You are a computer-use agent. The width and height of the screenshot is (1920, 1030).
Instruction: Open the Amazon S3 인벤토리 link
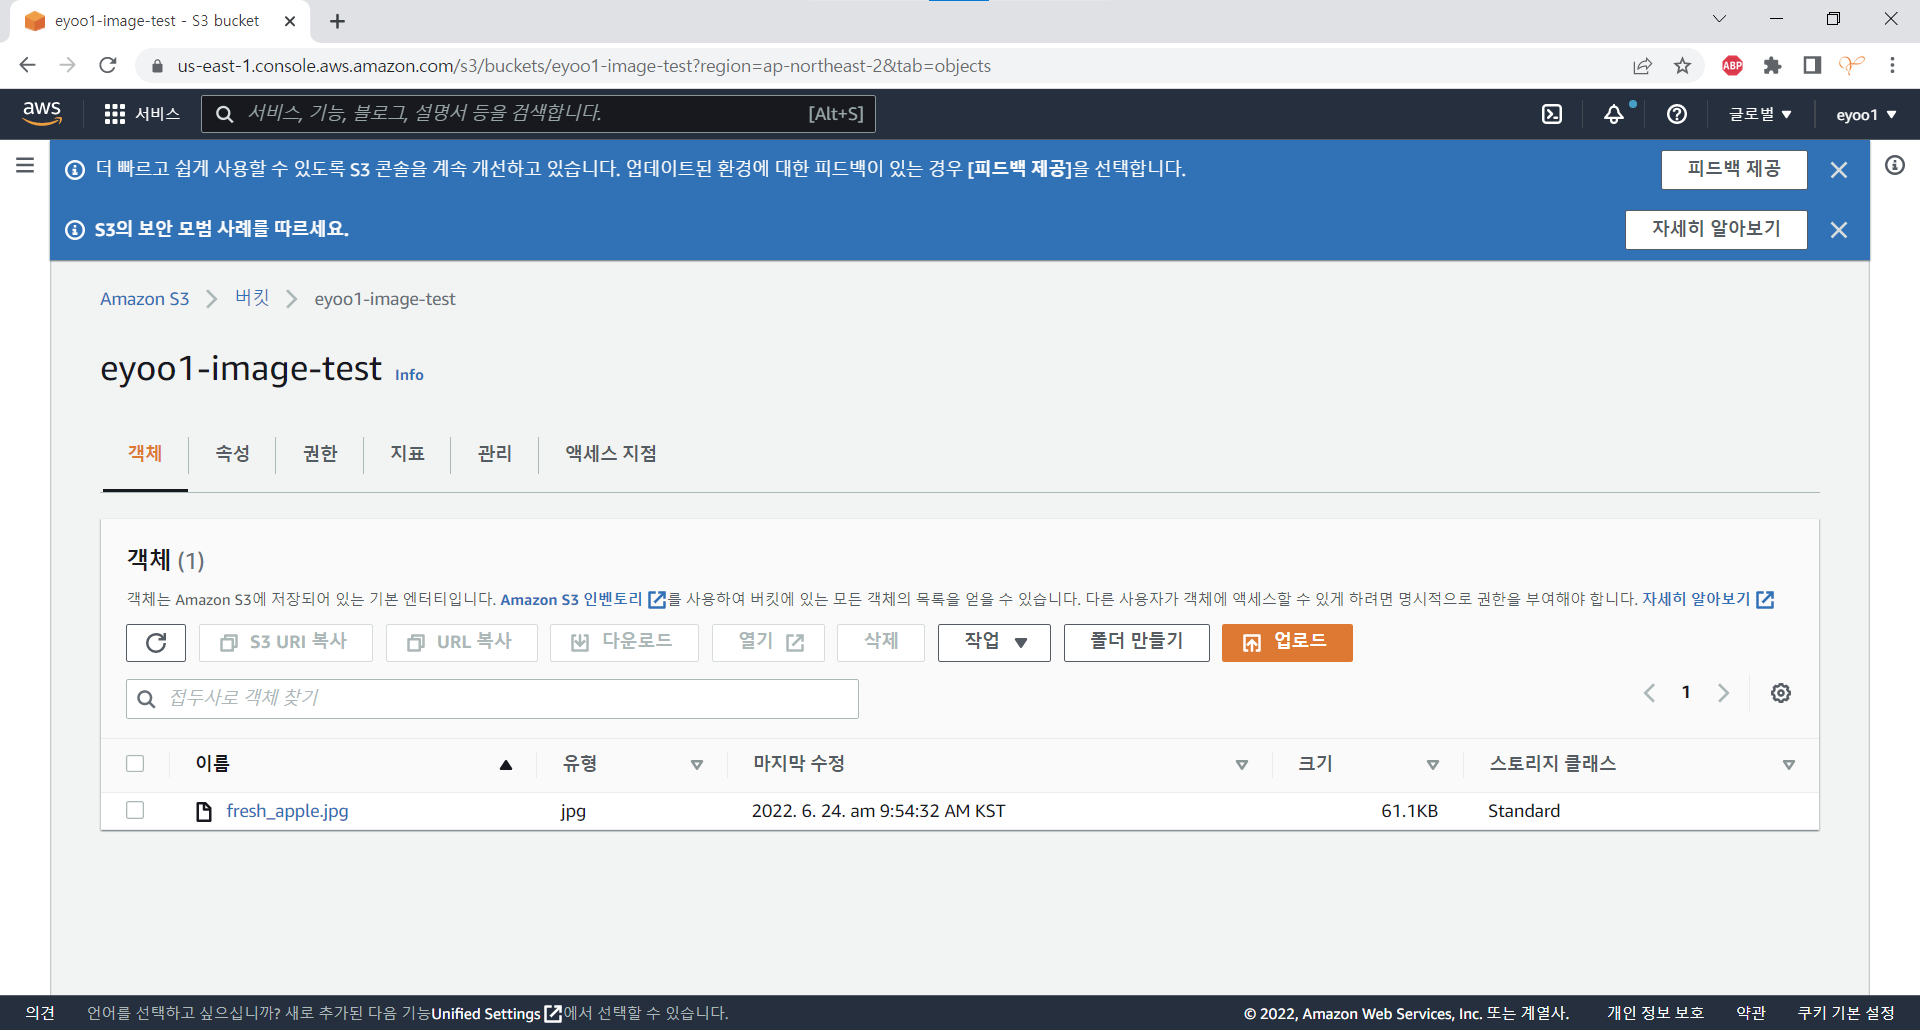[582, 599]
